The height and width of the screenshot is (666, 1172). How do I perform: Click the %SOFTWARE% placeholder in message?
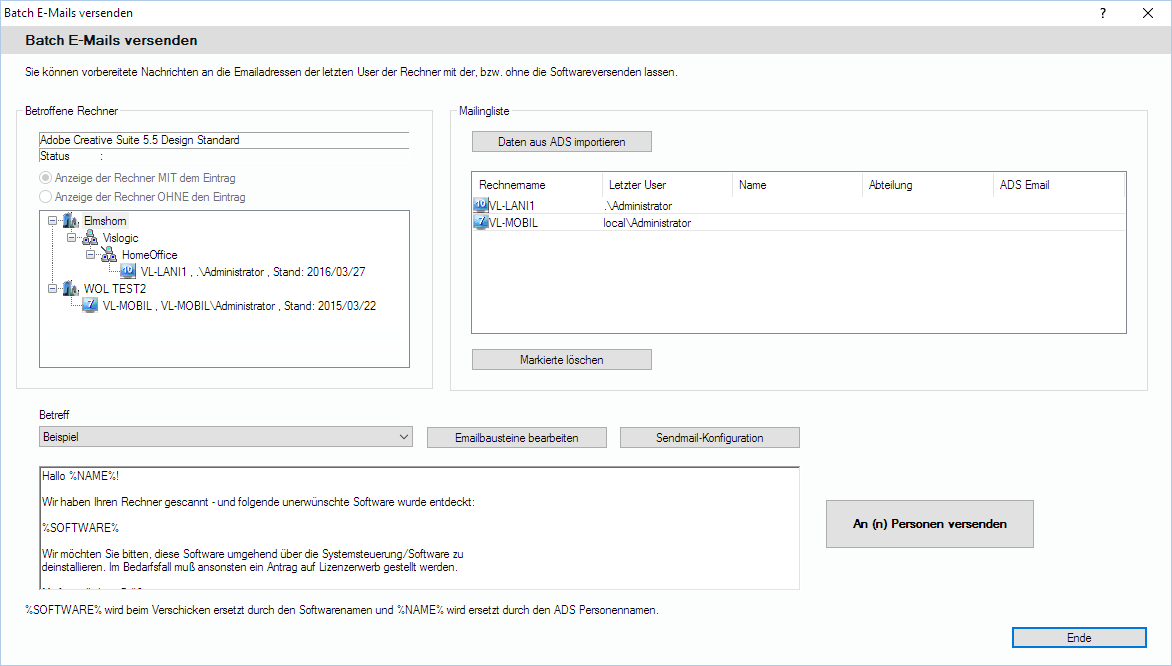coord(81,528)
